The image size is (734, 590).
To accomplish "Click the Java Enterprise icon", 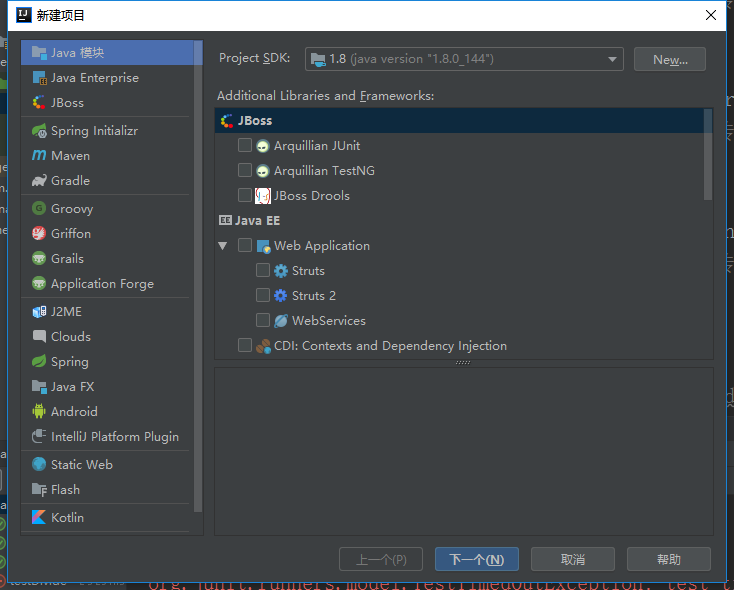I will pyautogui.click(x=39, y=78).
